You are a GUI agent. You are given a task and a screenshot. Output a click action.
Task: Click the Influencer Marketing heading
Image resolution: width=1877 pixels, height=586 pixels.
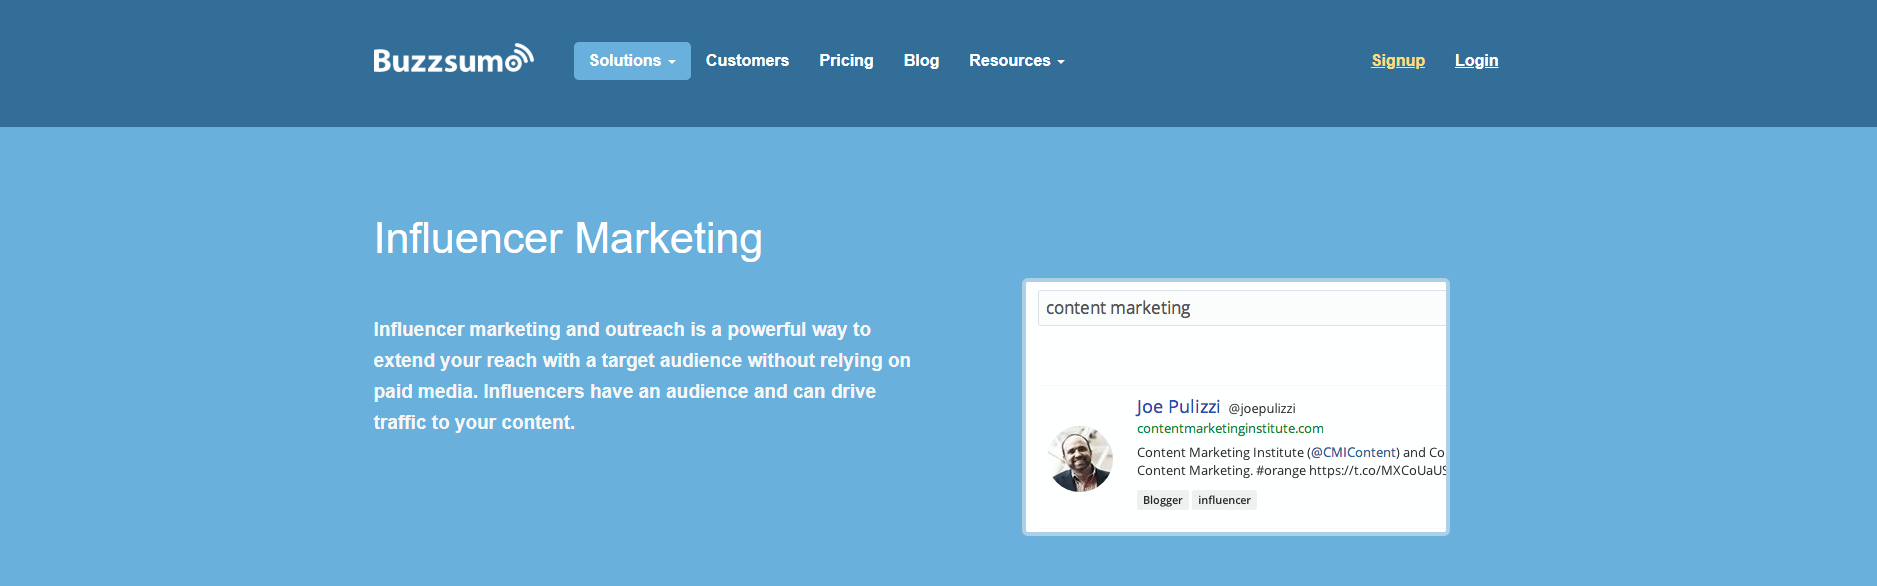coord(568,239)
